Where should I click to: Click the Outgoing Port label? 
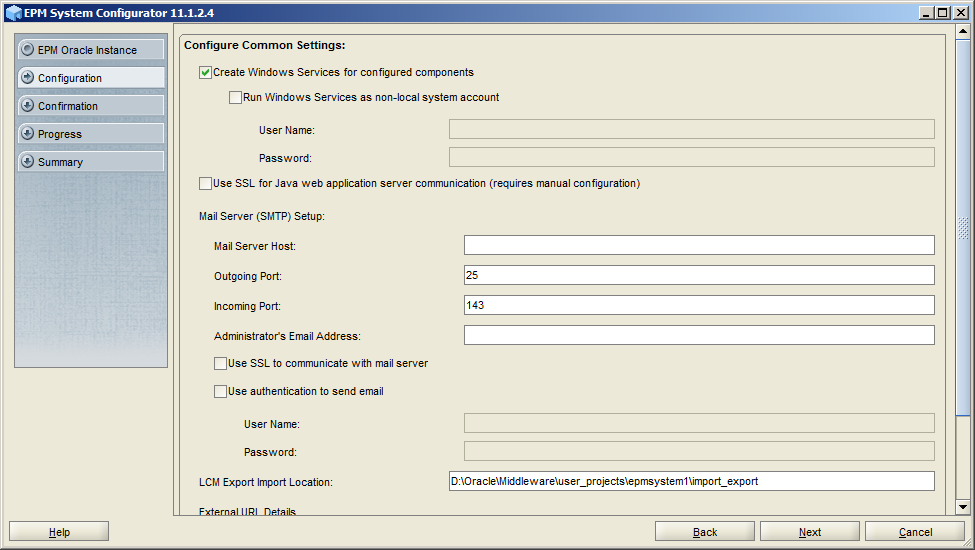tap(247, 277)
